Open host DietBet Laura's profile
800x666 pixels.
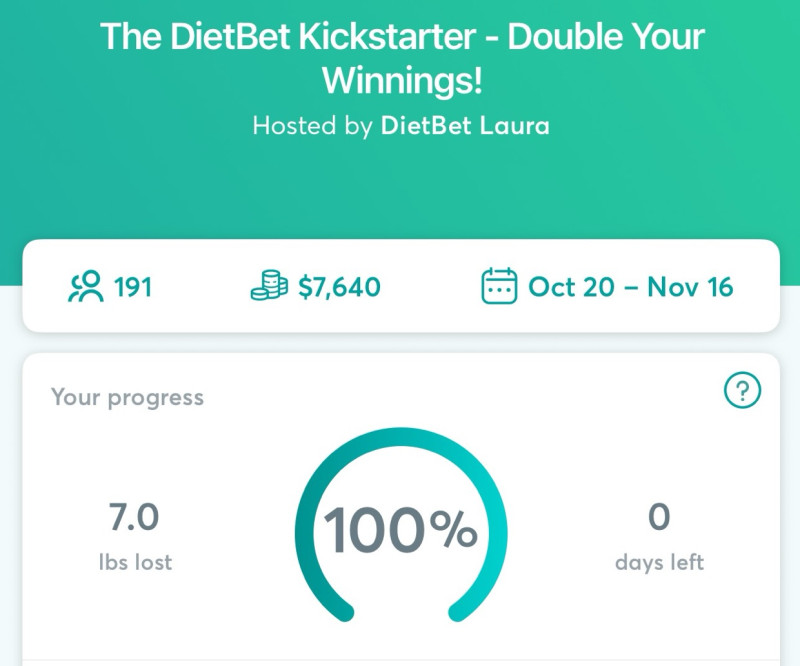[x=465, y=126]
